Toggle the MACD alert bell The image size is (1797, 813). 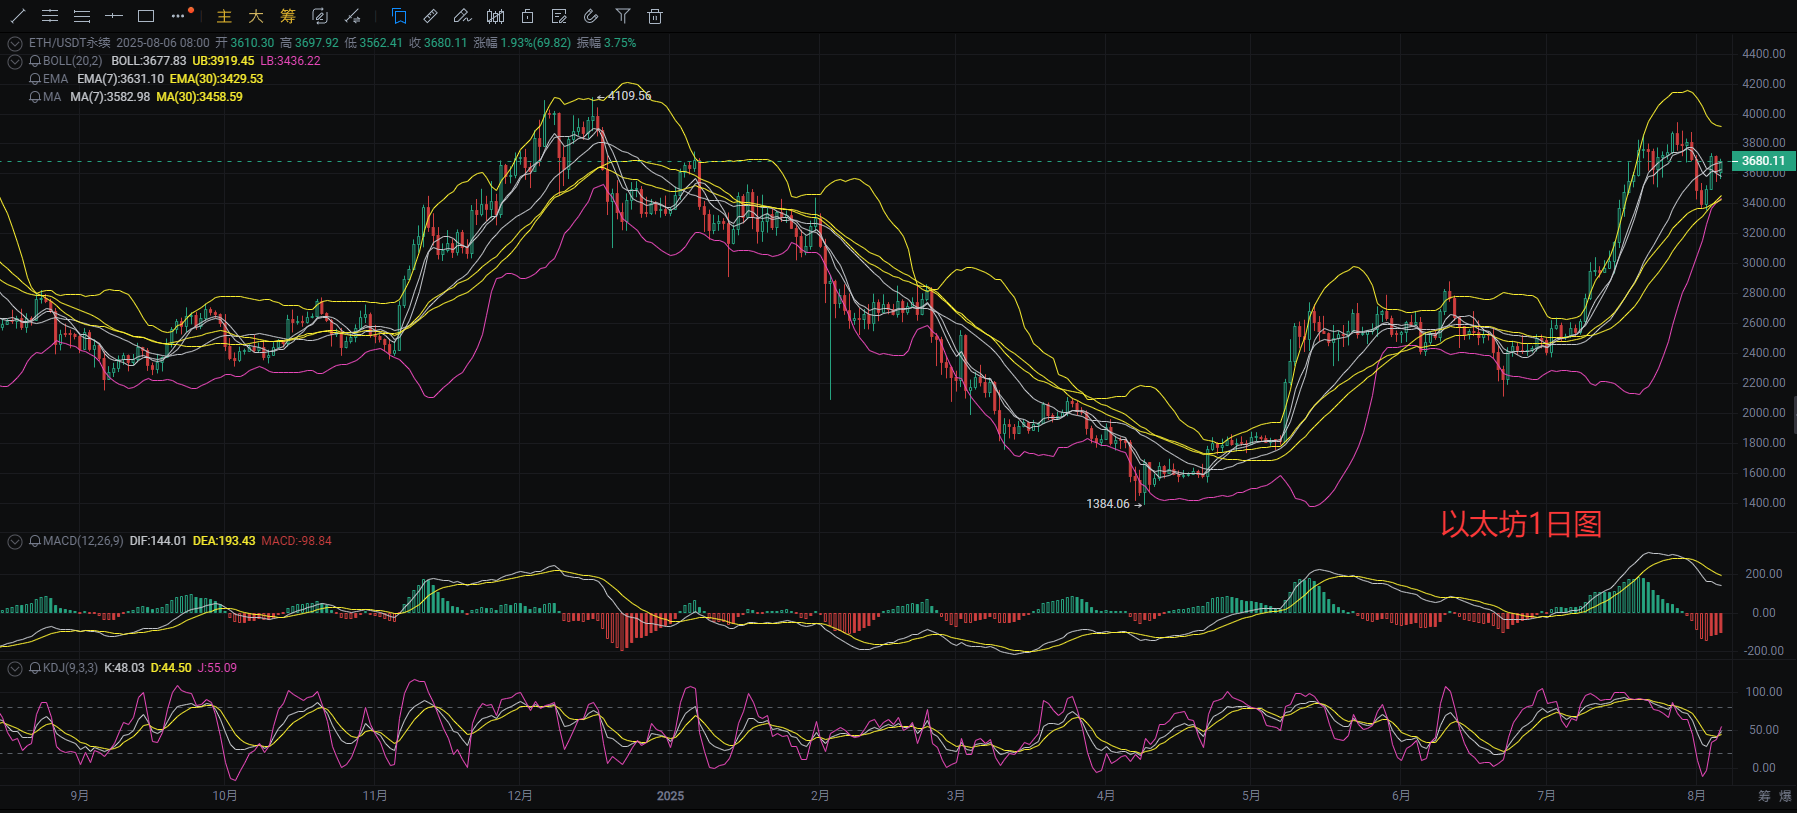(x=35, y=541)
